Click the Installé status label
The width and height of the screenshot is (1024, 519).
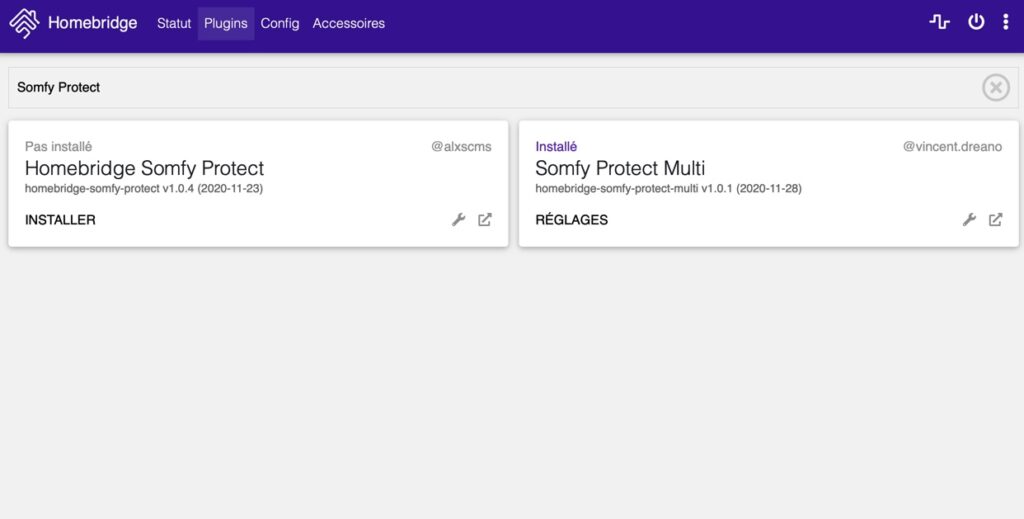tap(556, 147)
